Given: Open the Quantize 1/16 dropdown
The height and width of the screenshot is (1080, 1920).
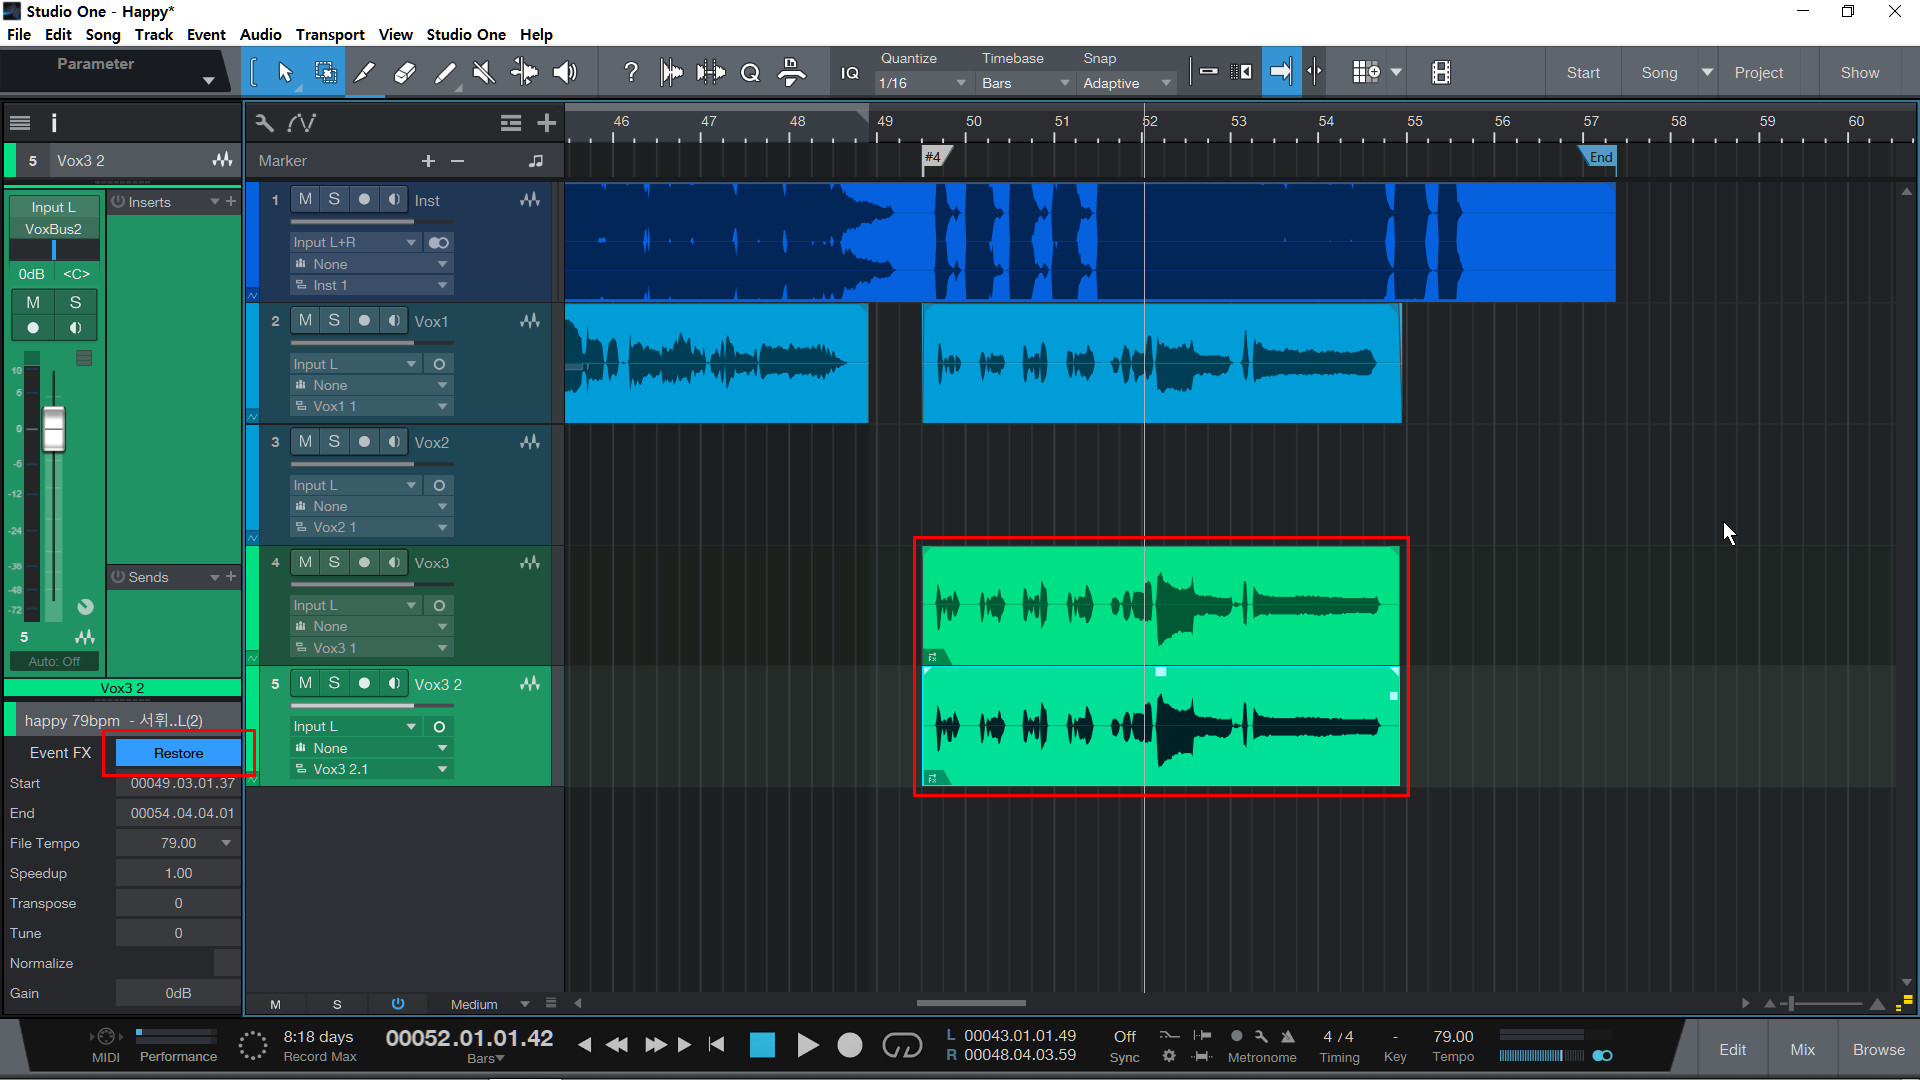Looking at the screenshot, I should point(921,83).
